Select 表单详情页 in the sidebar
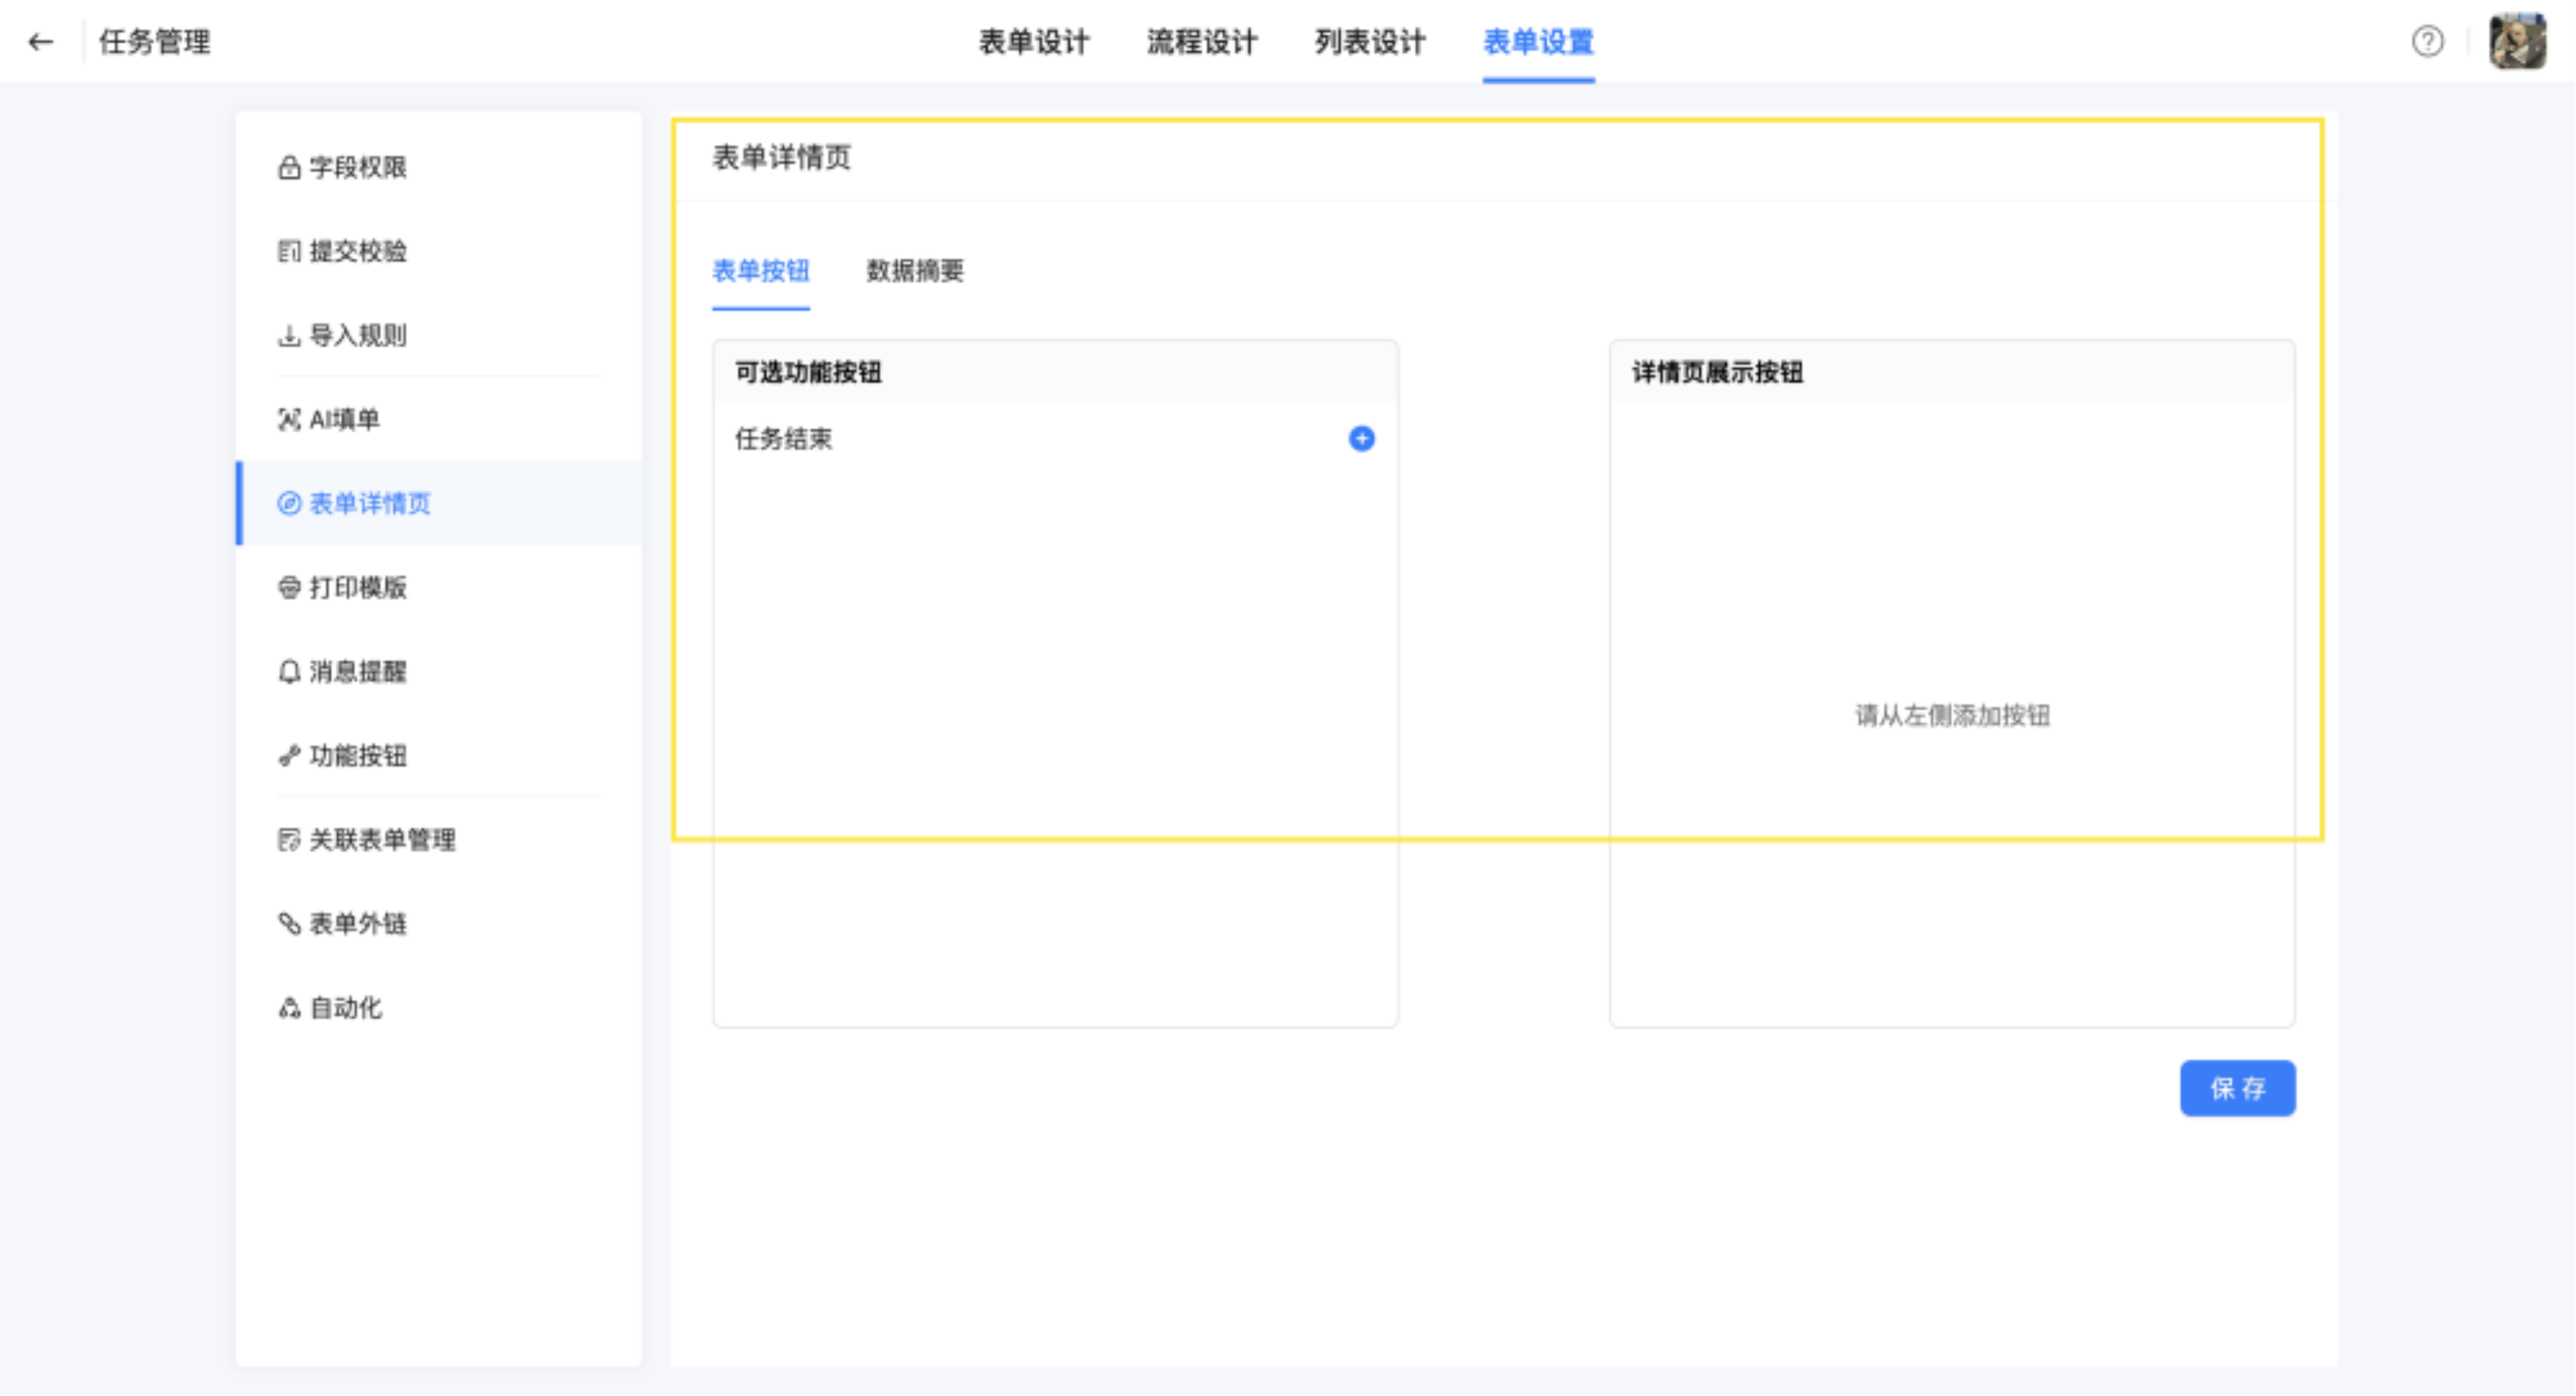This screenshot has width=2576, height=1396. [369, 503]
